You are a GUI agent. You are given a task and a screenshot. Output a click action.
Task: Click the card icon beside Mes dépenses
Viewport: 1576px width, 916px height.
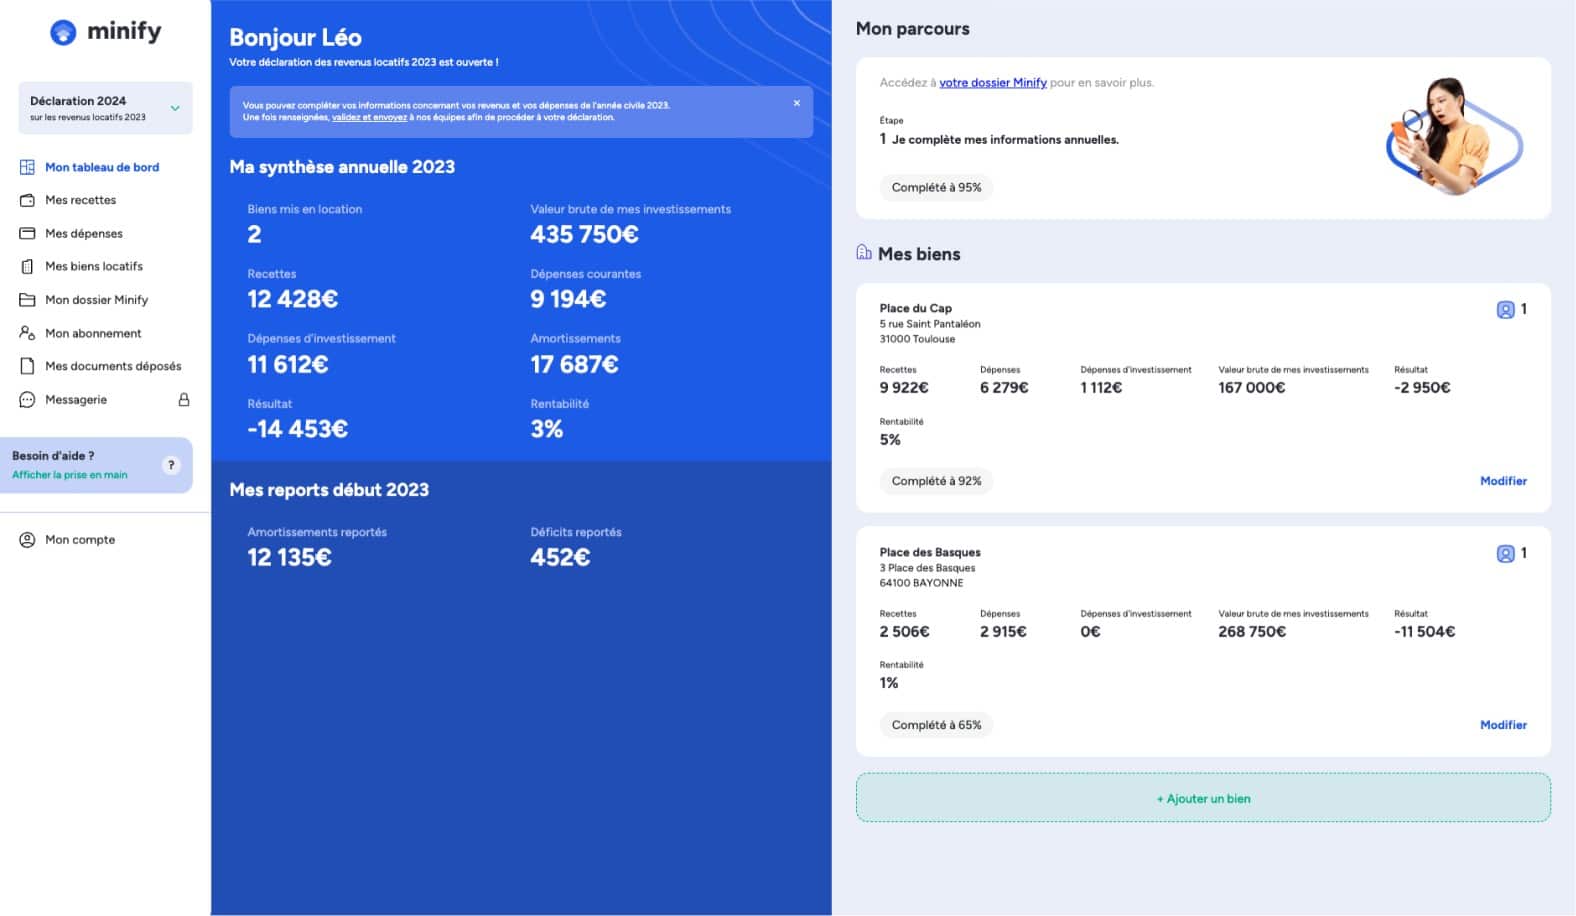27,233
